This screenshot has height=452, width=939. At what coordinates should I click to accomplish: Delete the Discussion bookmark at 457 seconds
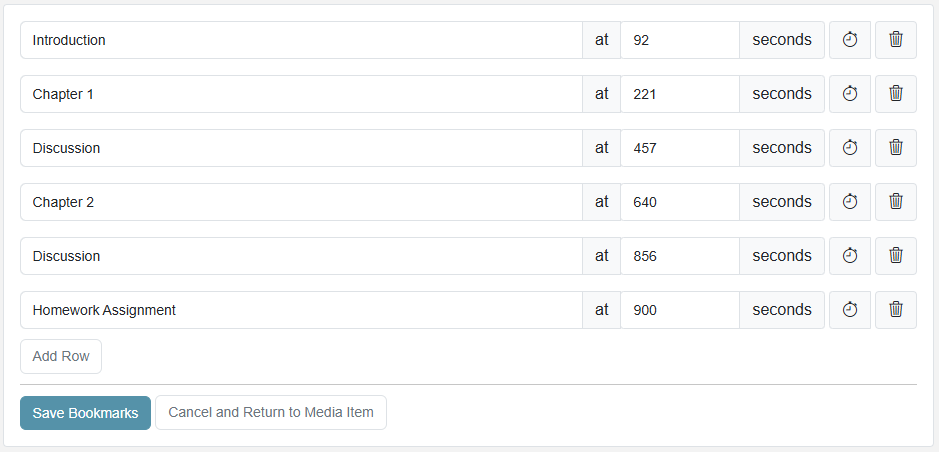(896, 148)
